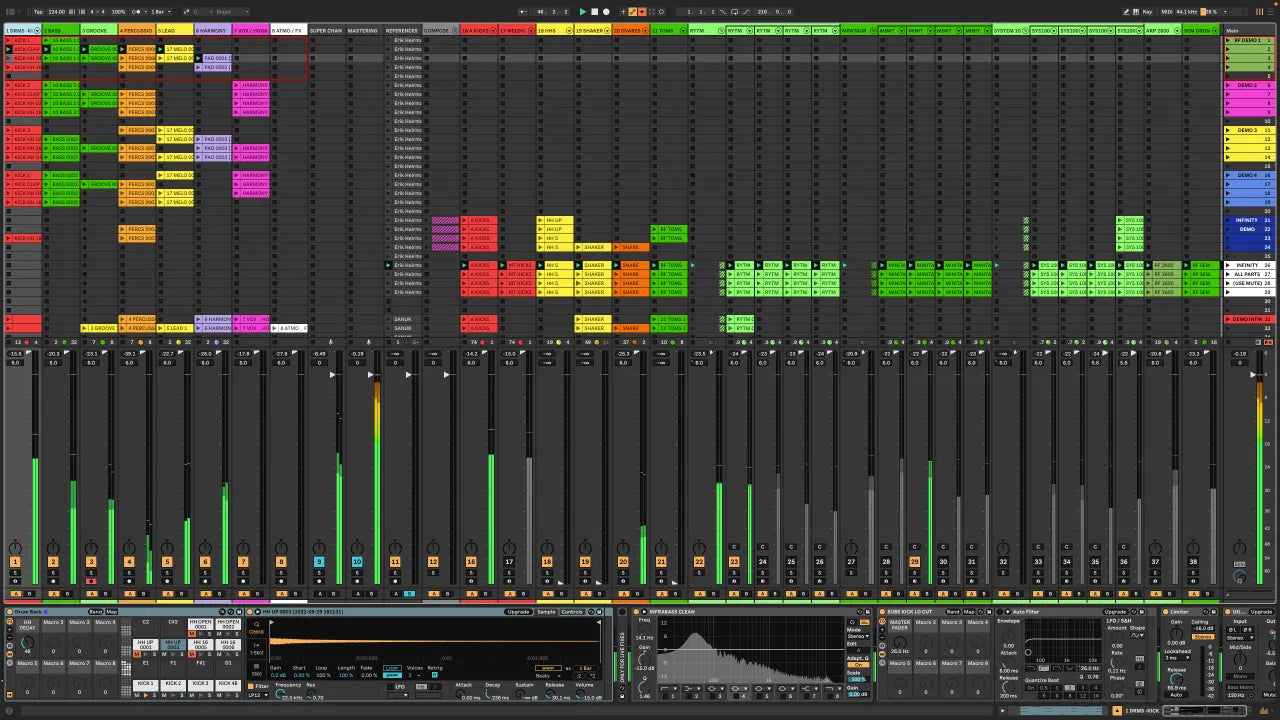Toggle track 10 activator button

pos(357,563)
